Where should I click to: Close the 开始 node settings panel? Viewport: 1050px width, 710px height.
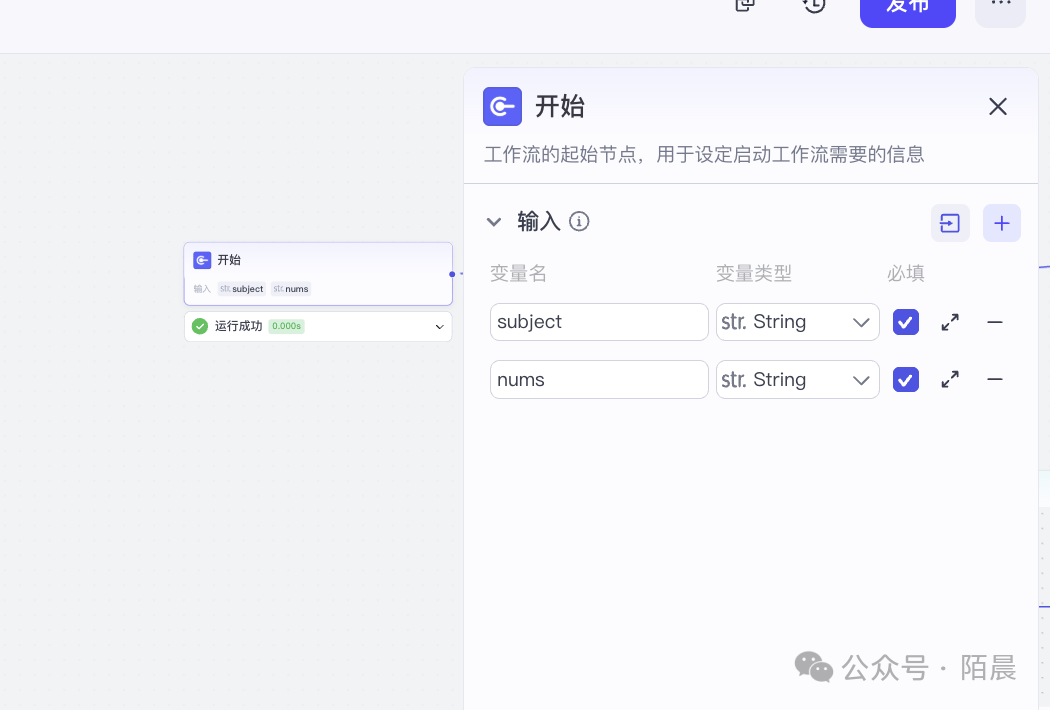tap(997, 107)
